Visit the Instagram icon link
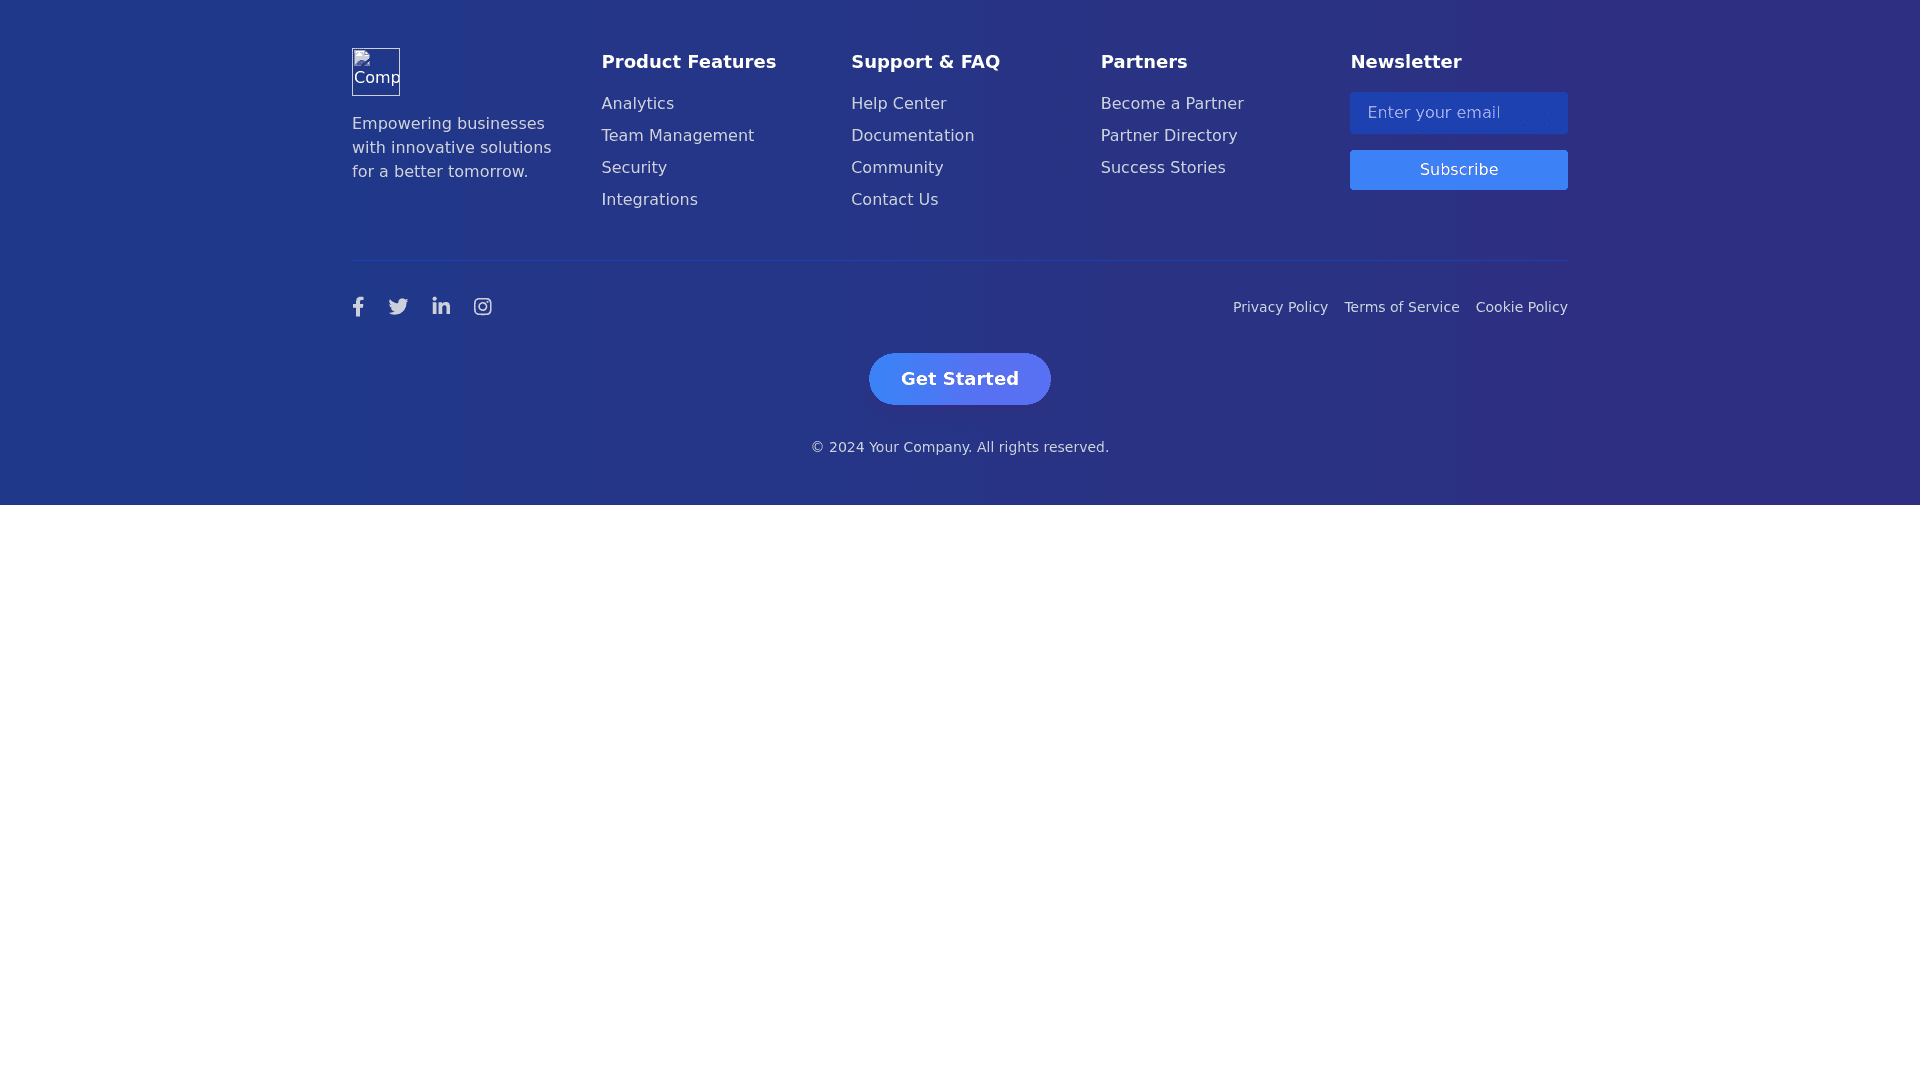1920x1080 pixels. (483, 307)
